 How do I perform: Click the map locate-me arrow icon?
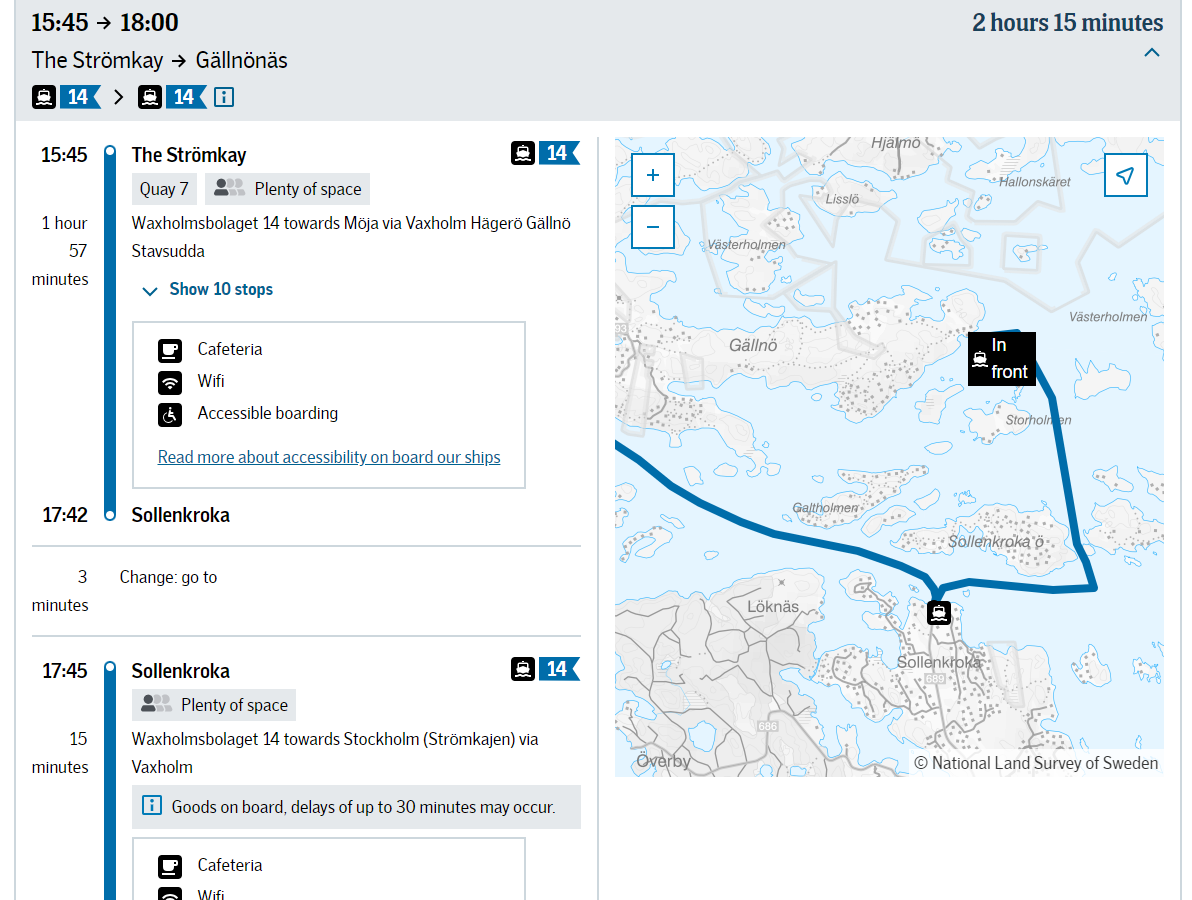tap(1125, 176)
